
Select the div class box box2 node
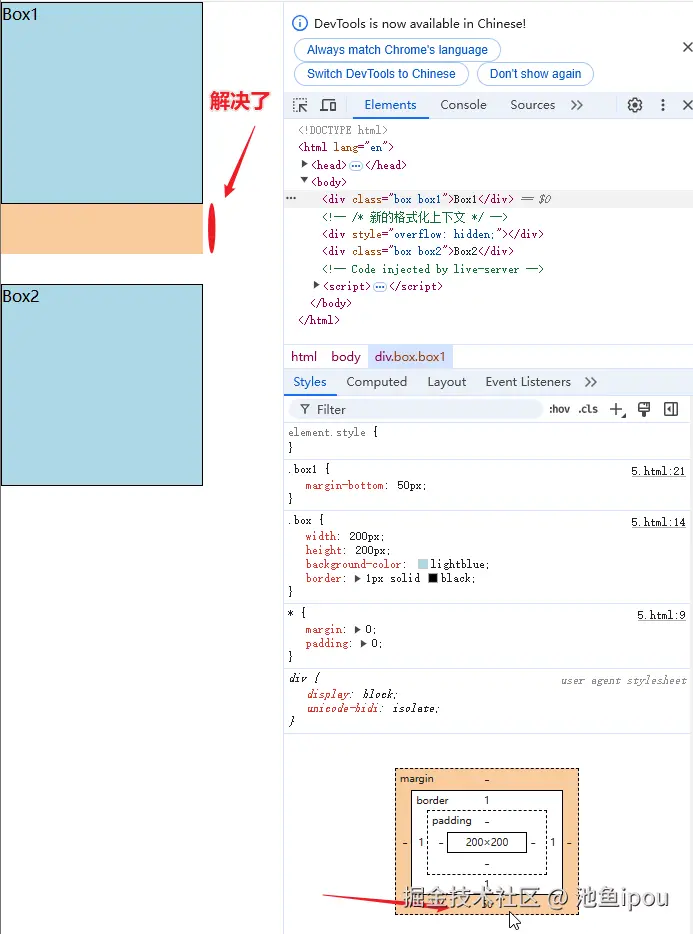click(x=418, y=251)
